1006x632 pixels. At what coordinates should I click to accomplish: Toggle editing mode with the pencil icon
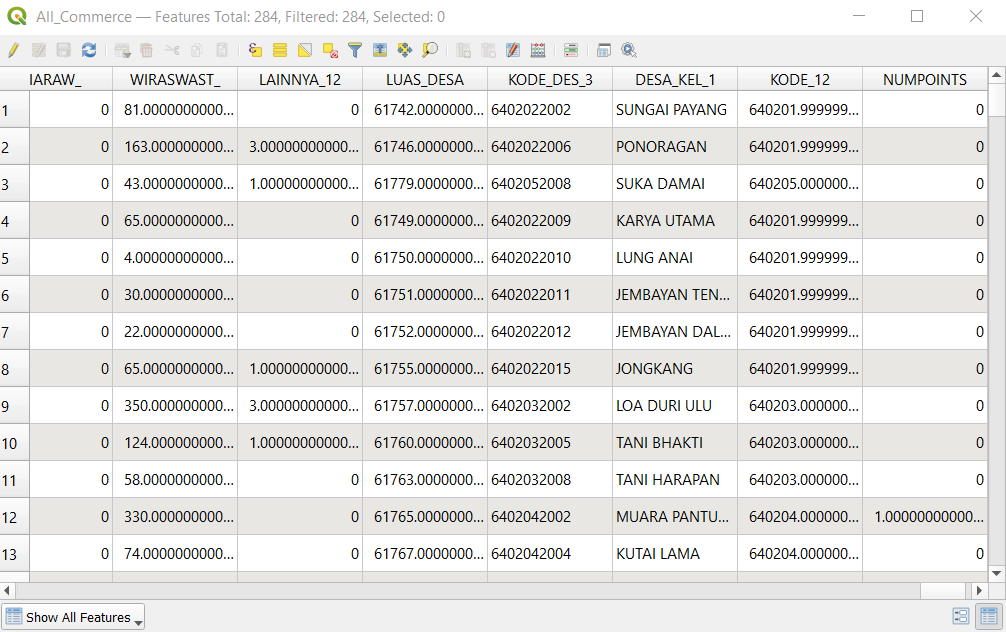pyautogui.click(x=13, y=50)
